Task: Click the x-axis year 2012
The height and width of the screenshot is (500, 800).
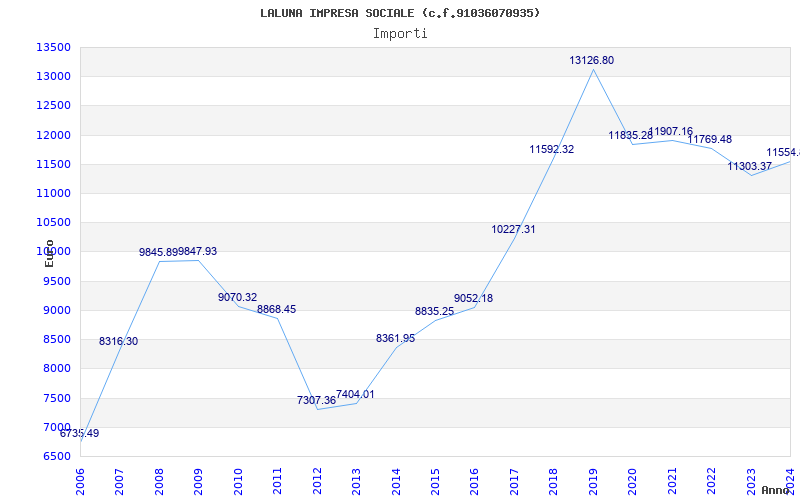Action: click(317, 483)
